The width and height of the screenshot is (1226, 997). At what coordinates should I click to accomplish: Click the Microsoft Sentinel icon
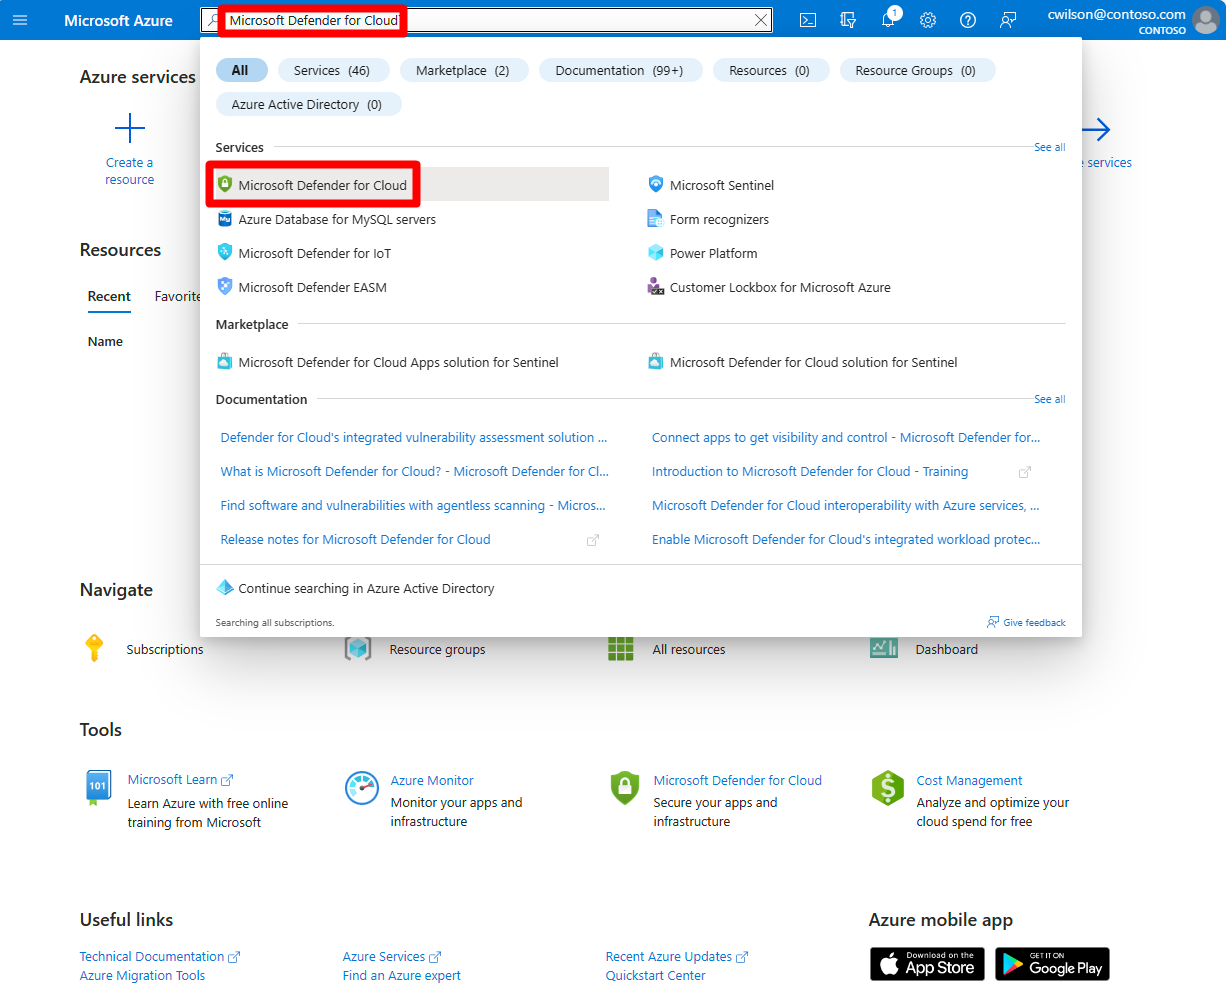[x=656, y=184]
